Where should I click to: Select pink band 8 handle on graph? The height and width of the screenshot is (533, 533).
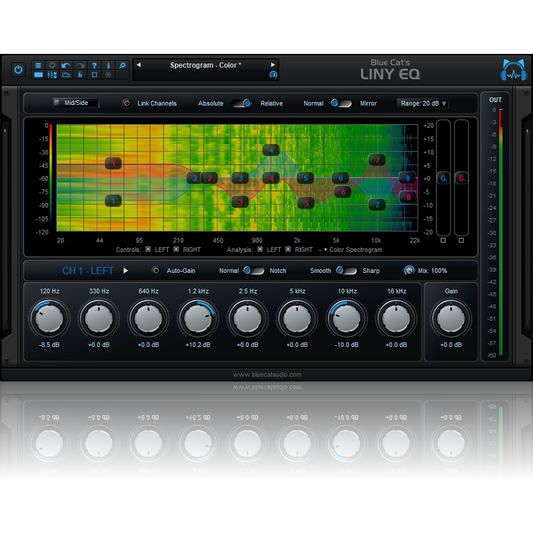(x=408, y=197)
